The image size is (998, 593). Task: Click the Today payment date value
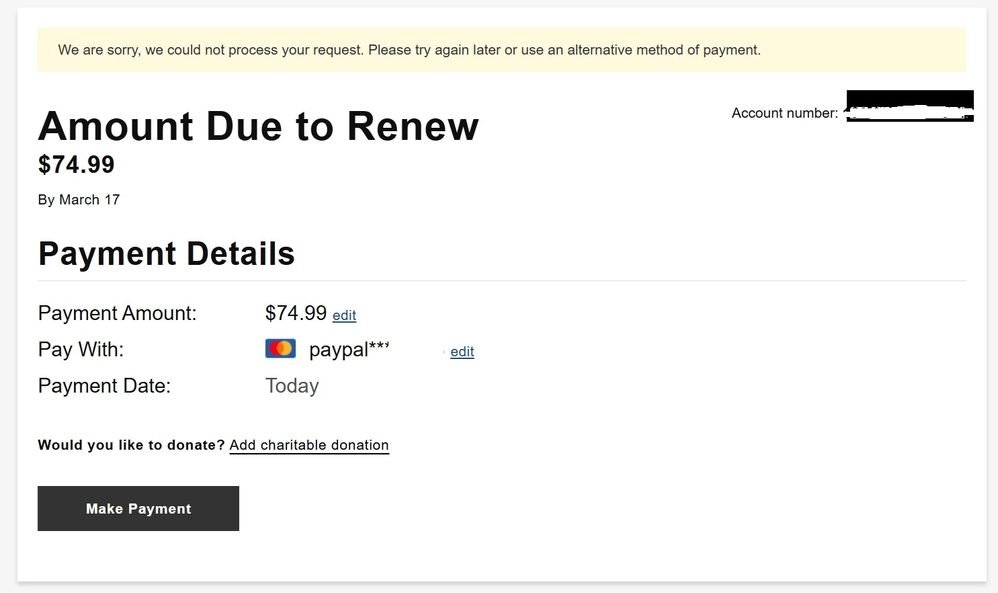292,386
